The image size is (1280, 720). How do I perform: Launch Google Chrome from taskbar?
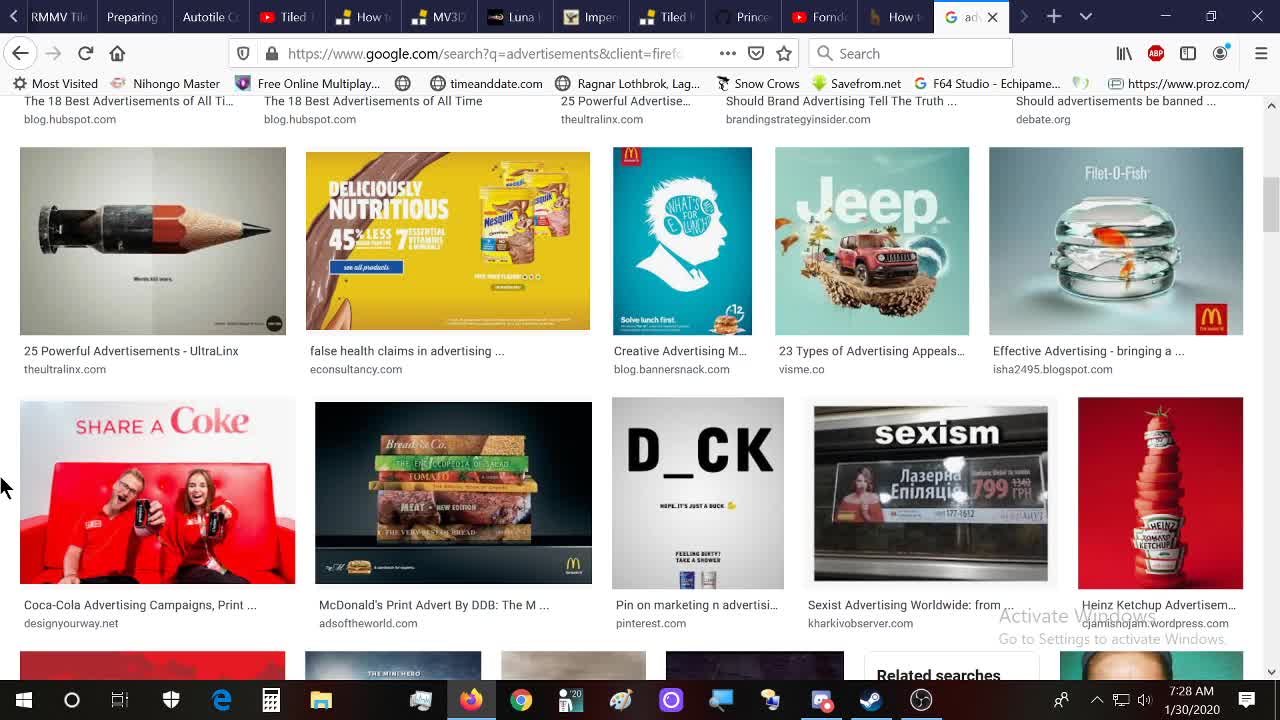coord(521,700)
